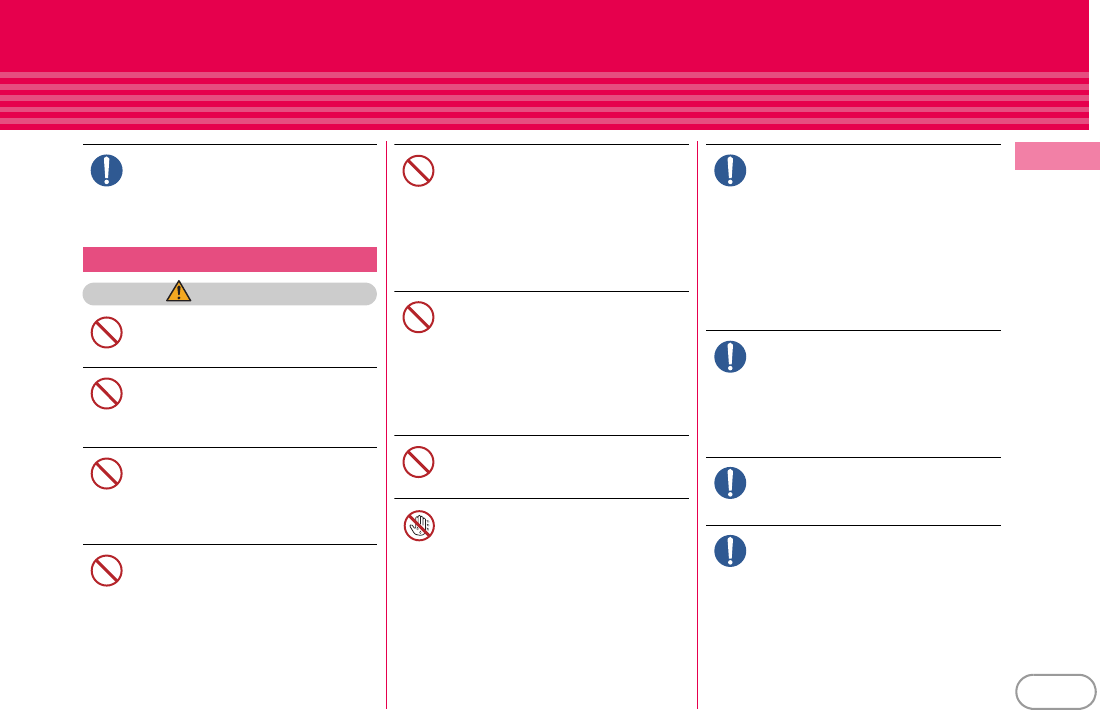Click third blue exclamation icon in right column
1100x710 pixels.
730,483
